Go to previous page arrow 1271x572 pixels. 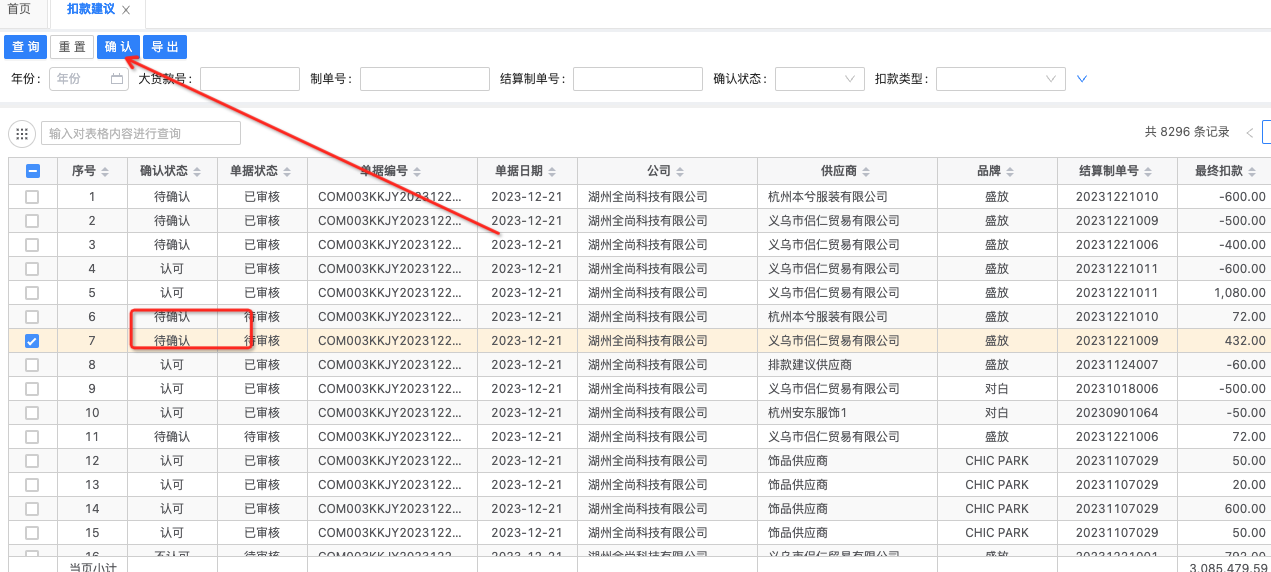pos(1250,133)
